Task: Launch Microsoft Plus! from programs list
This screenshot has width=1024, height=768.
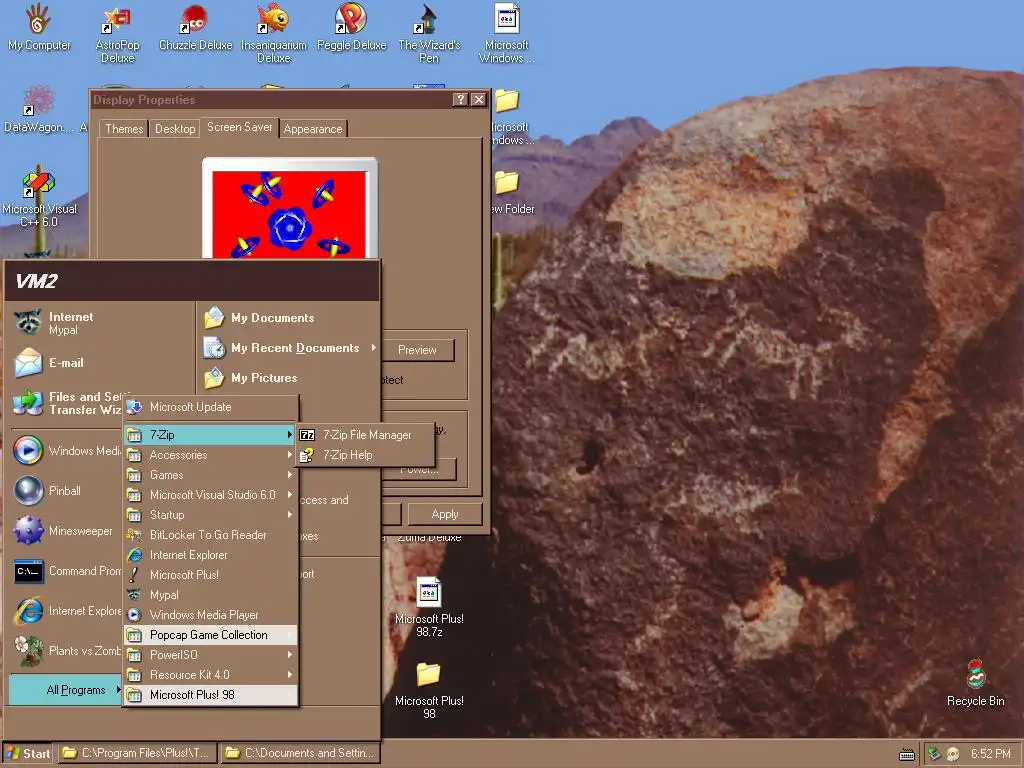Action: coord(210,575)
